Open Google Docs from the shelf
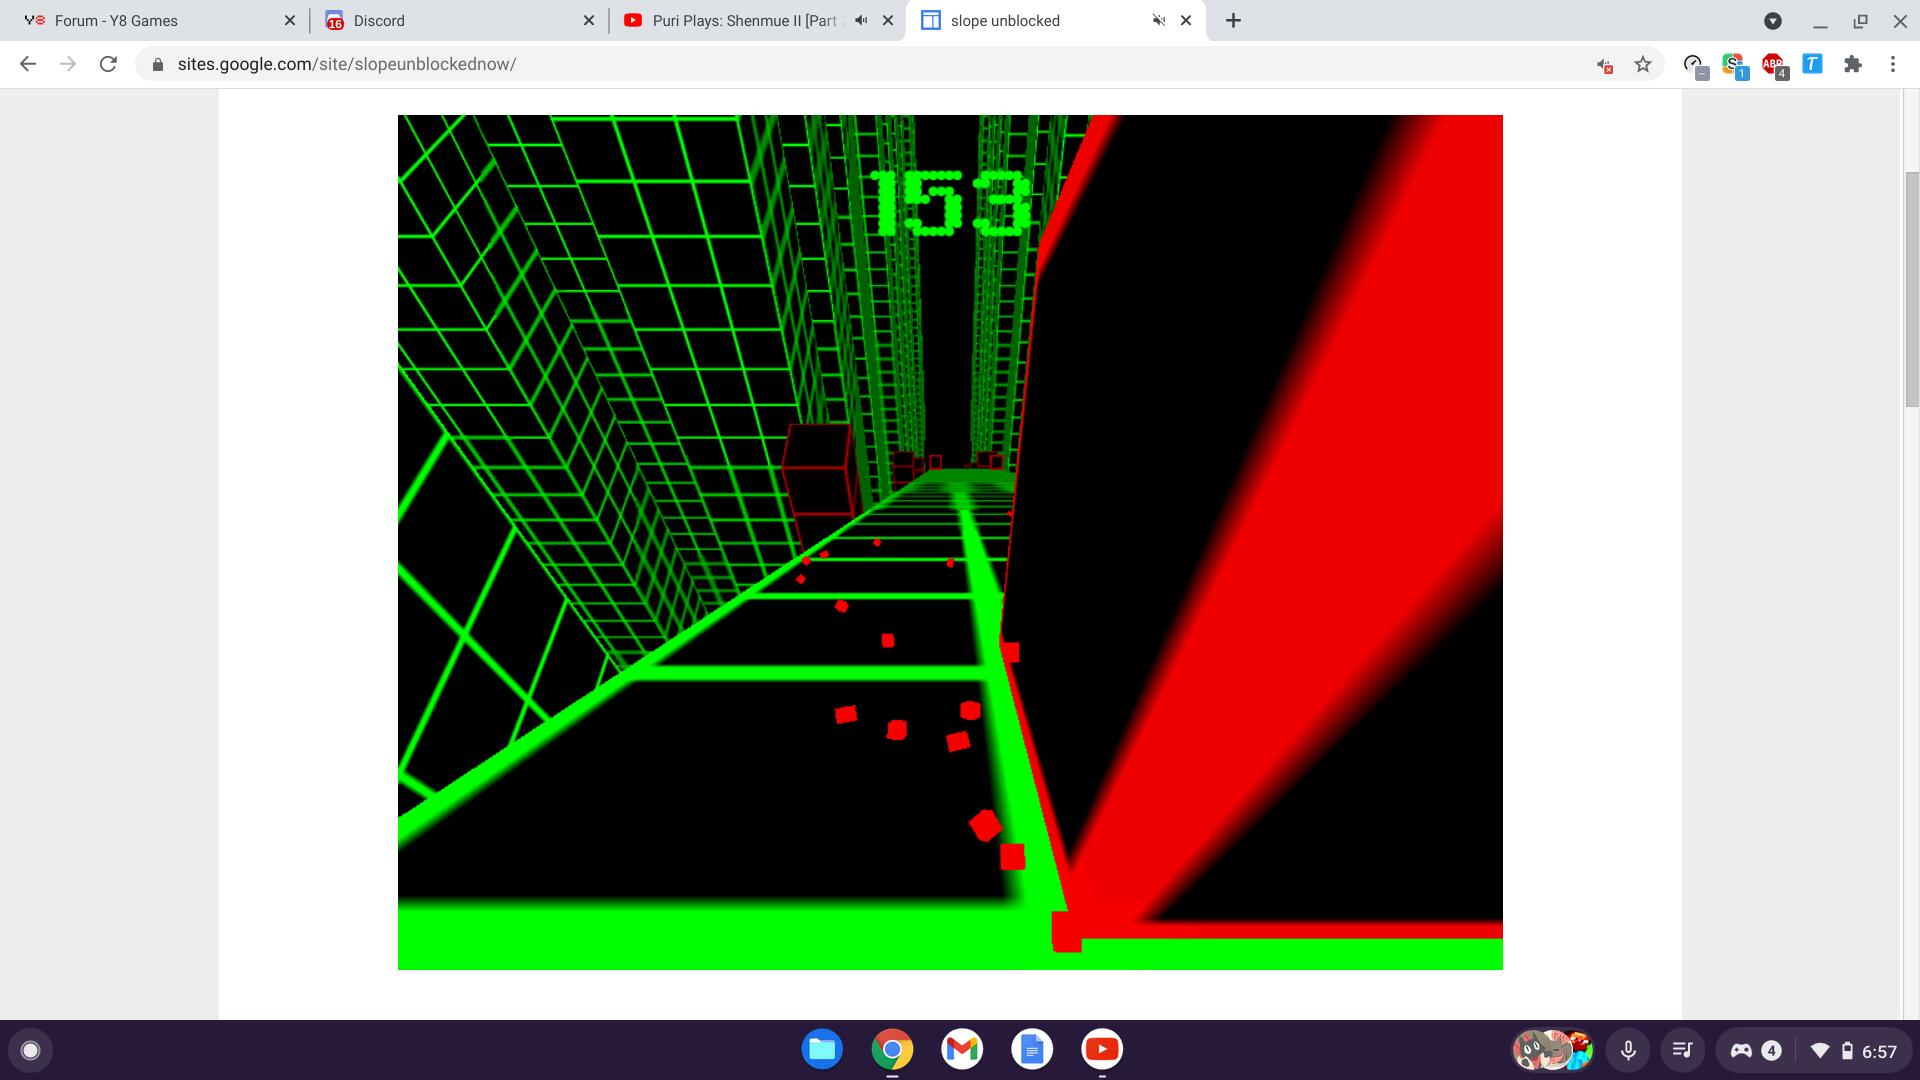Viewport: 1920px width, 1080px height. coord(1032,1049)
